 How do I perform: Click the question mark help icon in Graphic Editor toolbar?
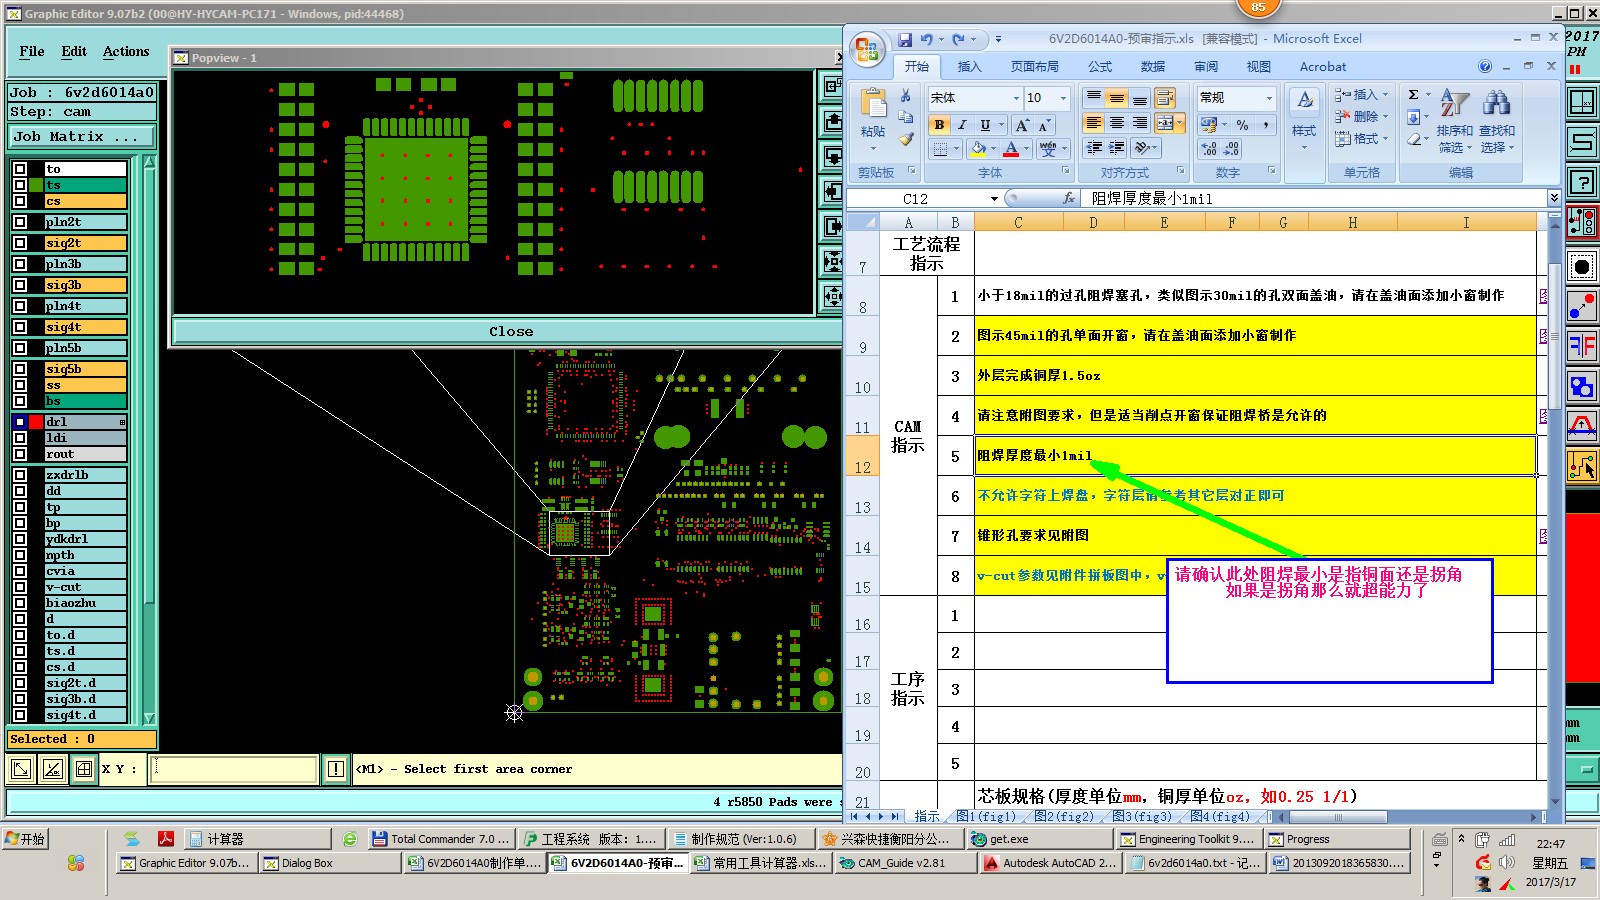click(x=1582, y=182)
